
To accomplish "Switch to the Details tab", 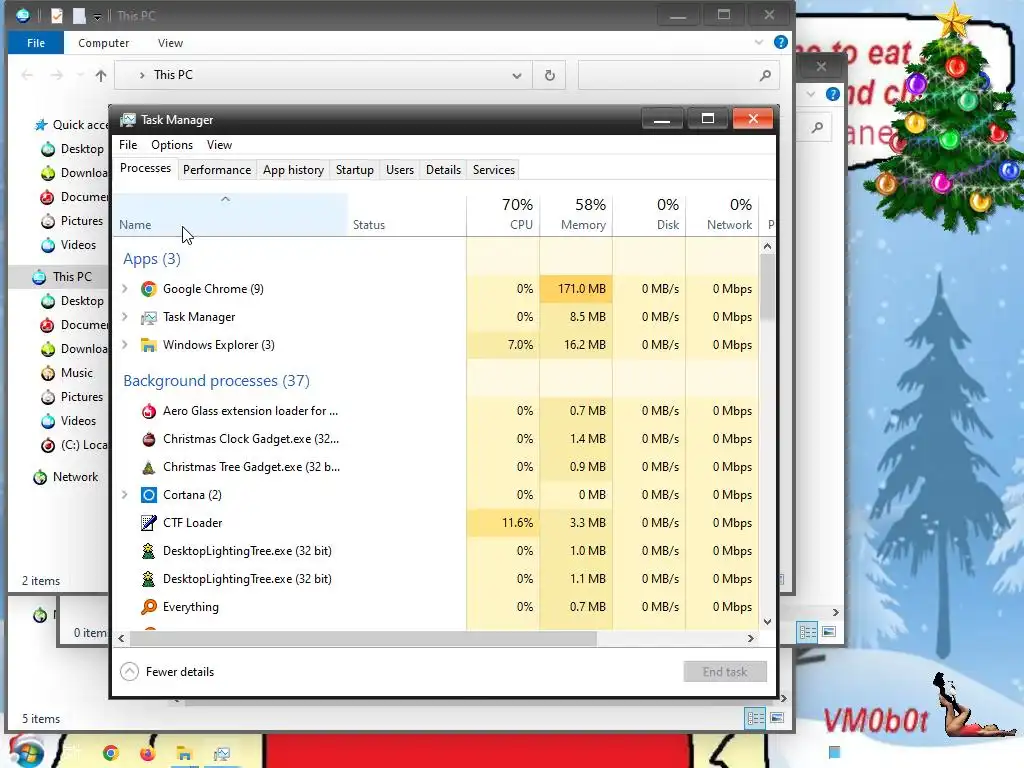I will [443, 170].
